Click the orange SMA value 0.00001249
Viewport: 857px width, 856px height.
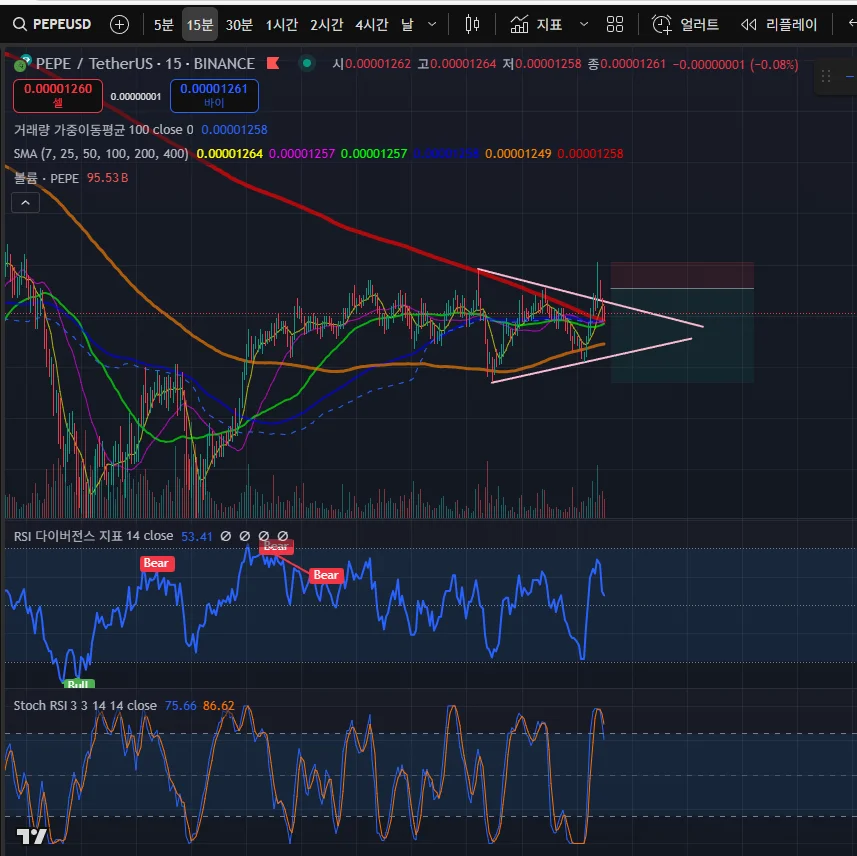[518, 154]
